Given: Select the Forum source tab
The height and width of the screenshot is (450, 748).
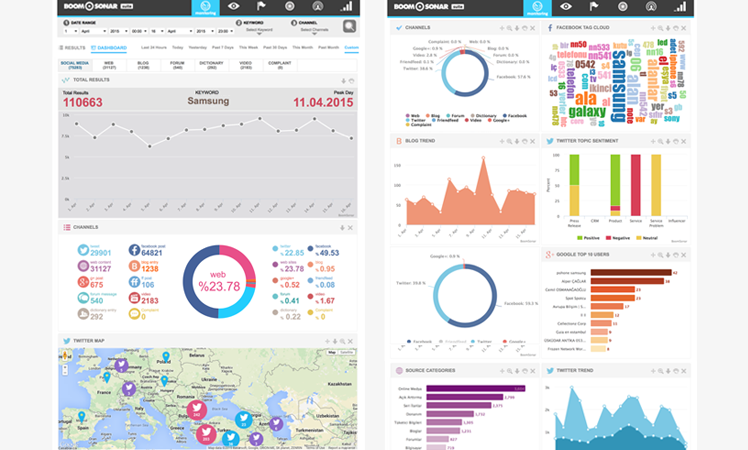Looking at the screenshot, I should click(177, 65).
